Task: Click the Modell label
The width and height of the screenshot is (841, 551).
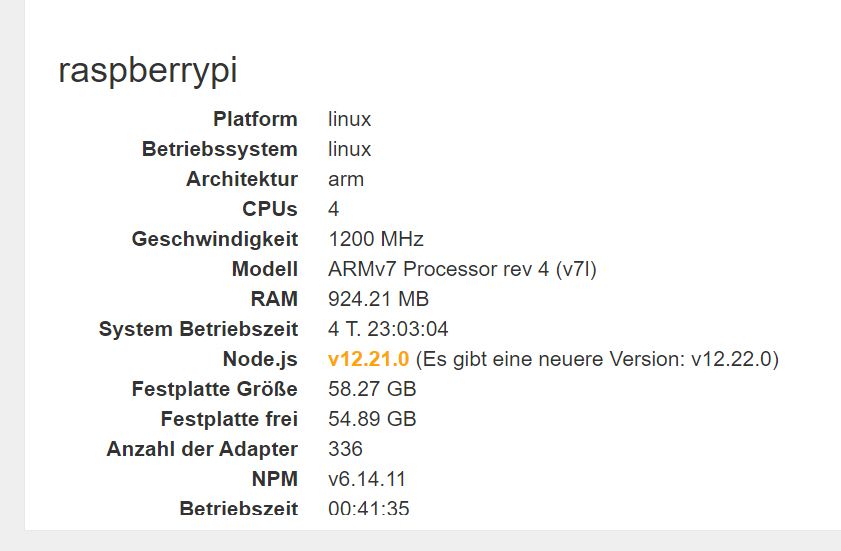Action: click(264, 269)
